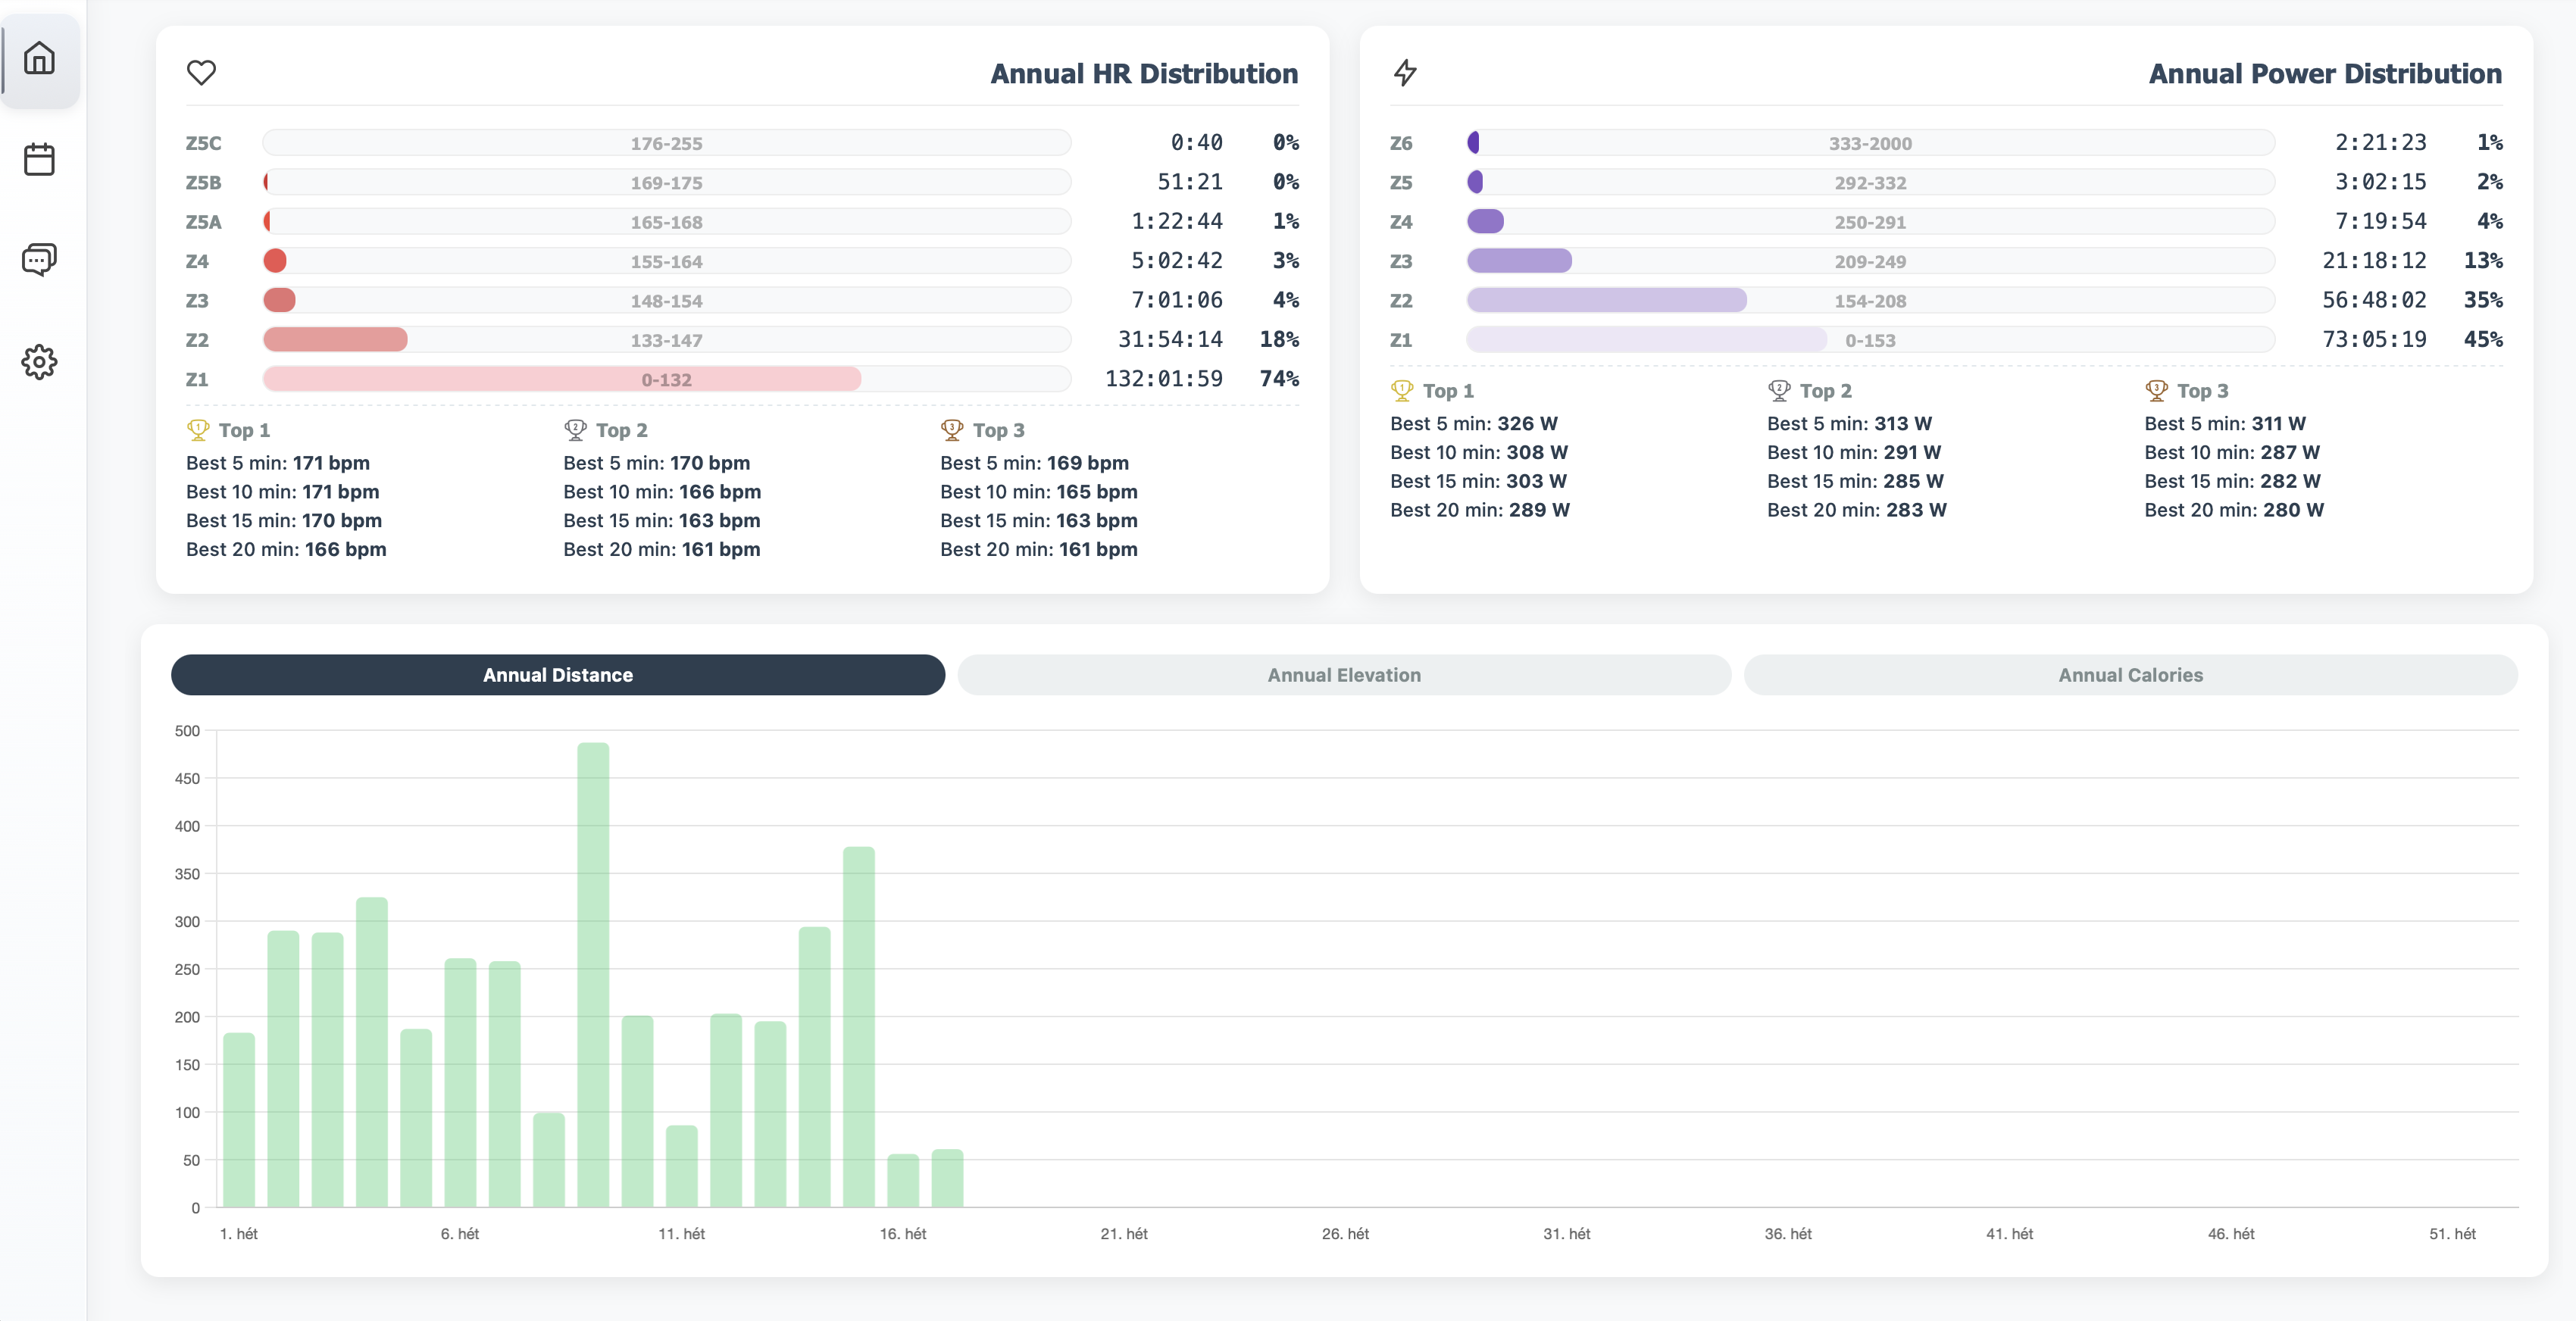2576x1321 pixels.
Task: Open Settings via the gear icon
Action: coord(40,362)
